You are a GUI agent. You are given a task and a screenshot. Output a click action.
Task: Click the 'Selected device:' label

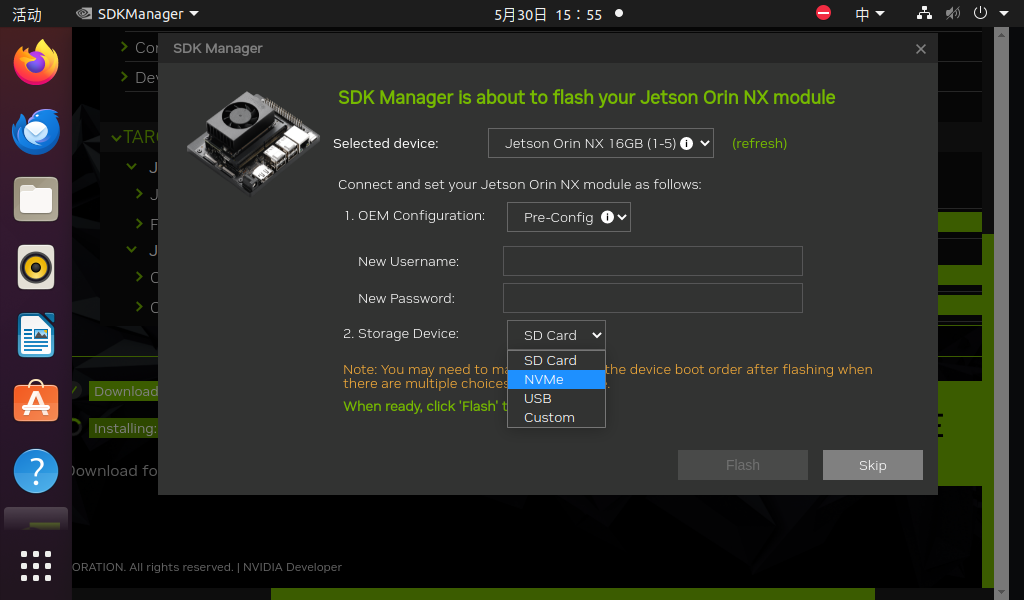385,144
